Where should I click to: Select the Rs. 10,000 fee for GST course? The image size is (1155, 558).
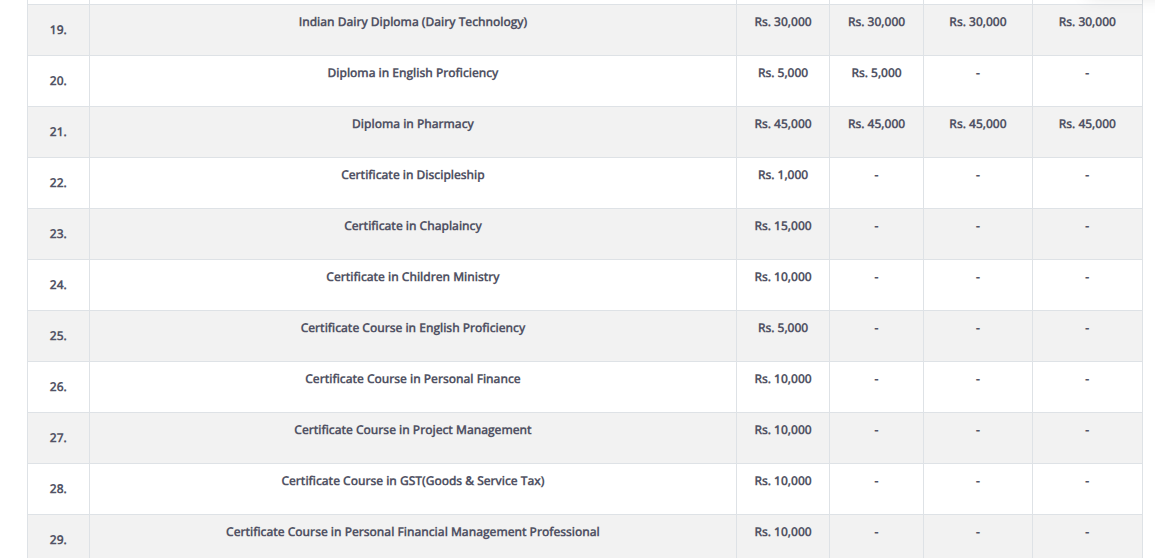point(783,481)
